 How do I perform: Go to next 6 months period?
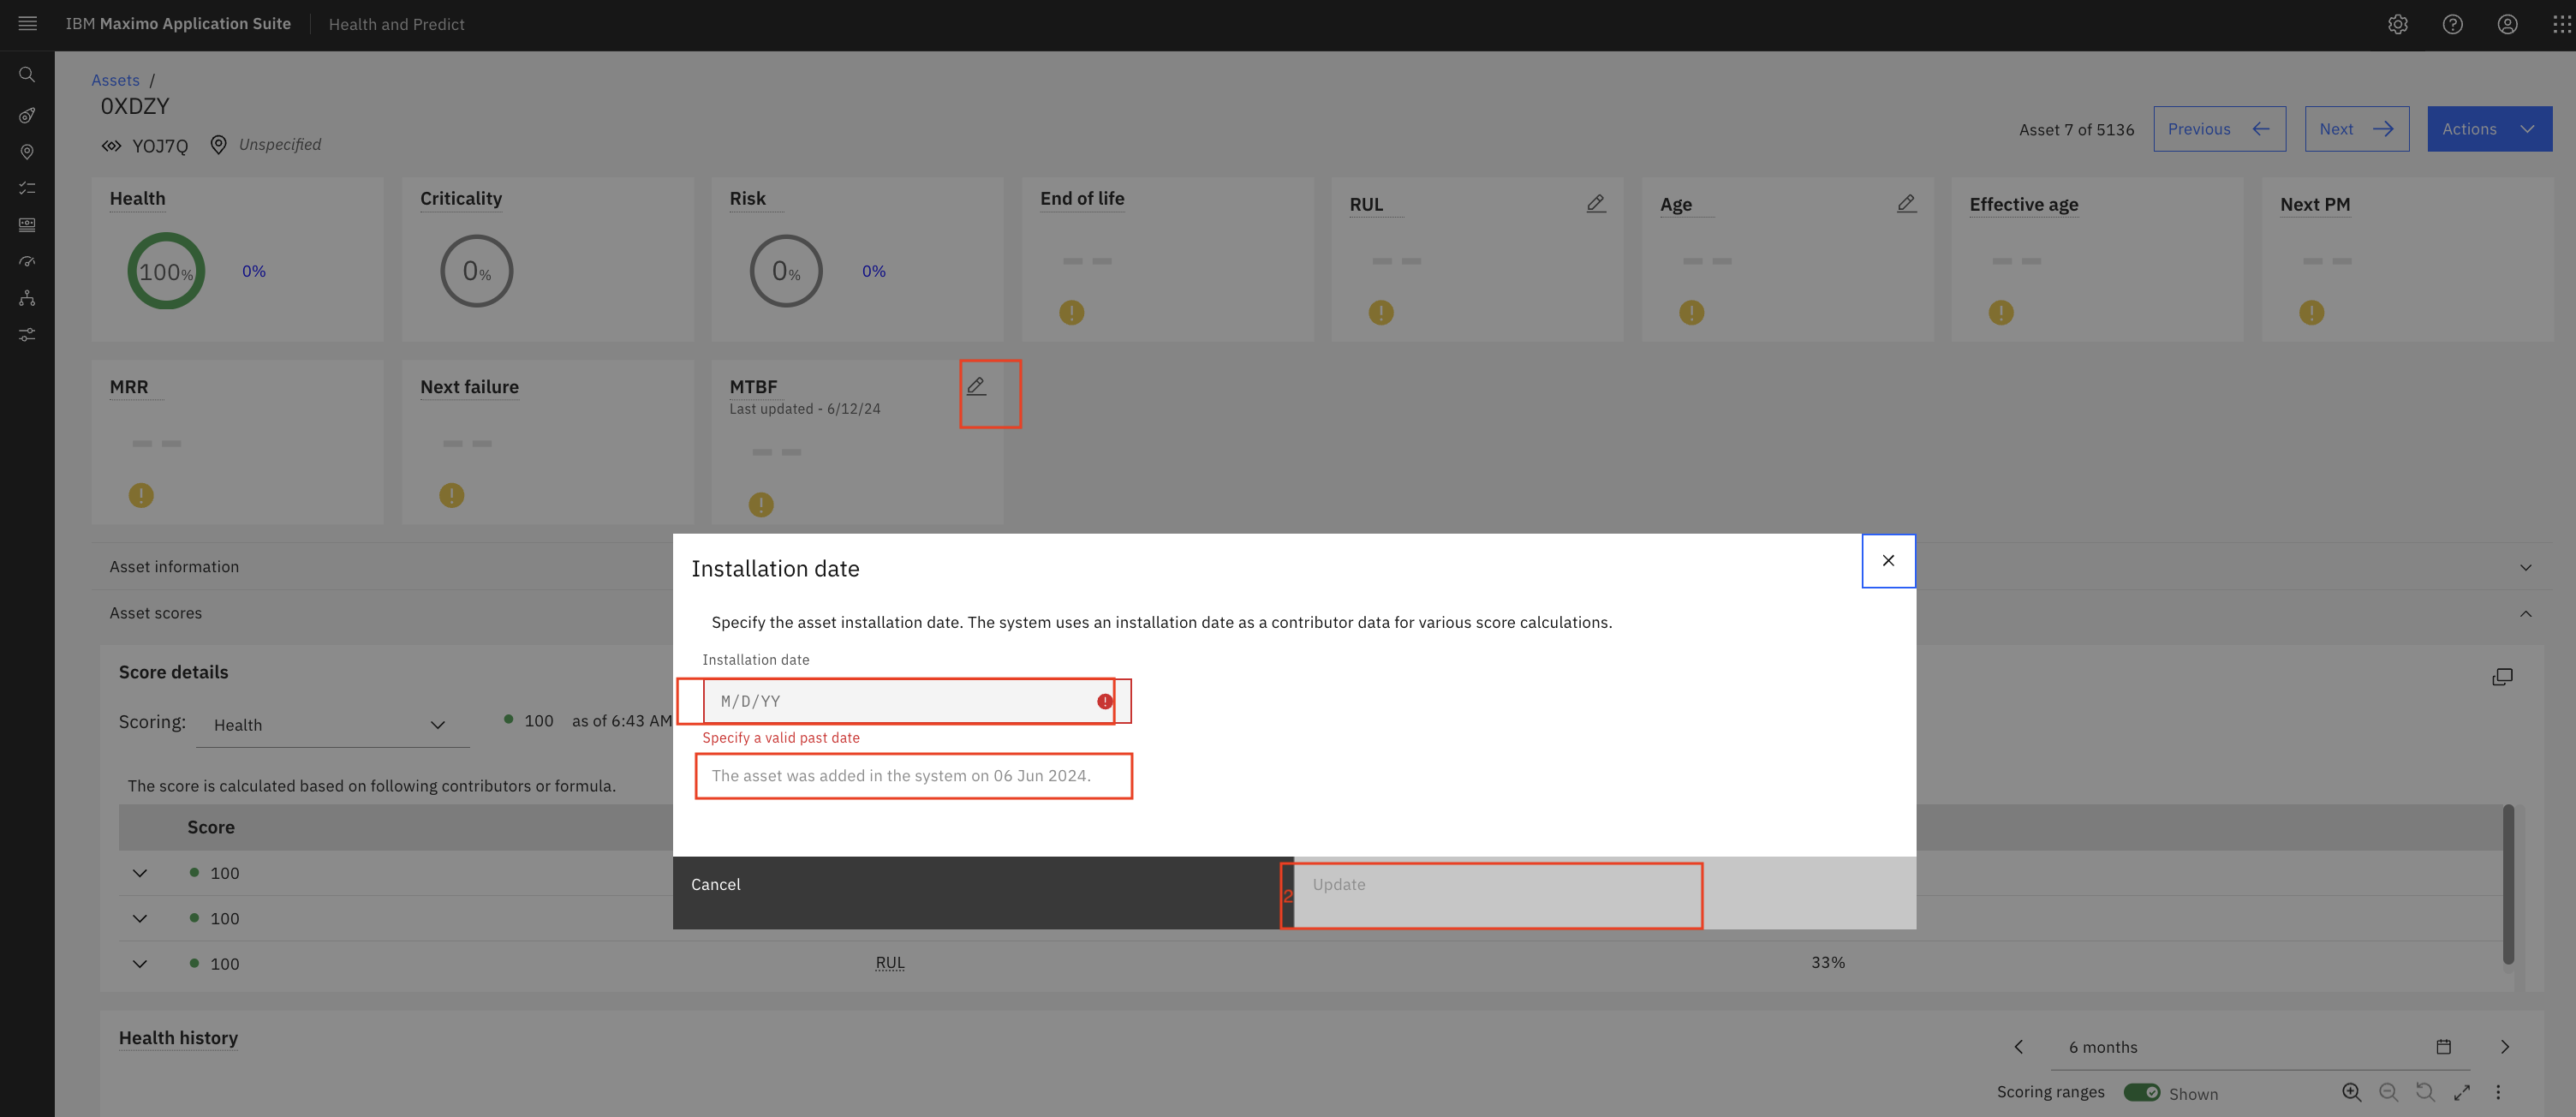coord(2504,1046)
